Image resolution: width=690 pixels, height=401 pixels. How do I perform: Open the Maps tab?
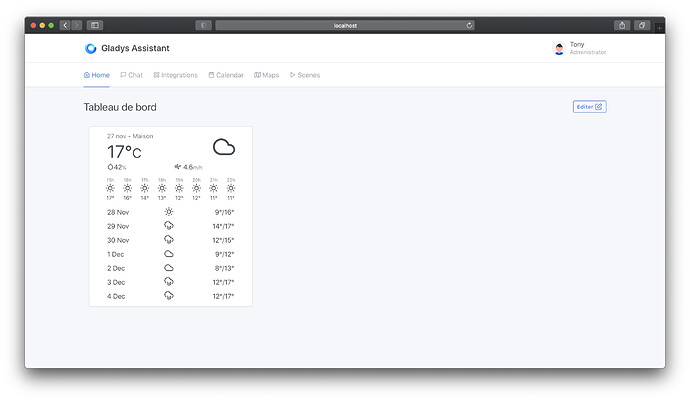coord(267,75)
